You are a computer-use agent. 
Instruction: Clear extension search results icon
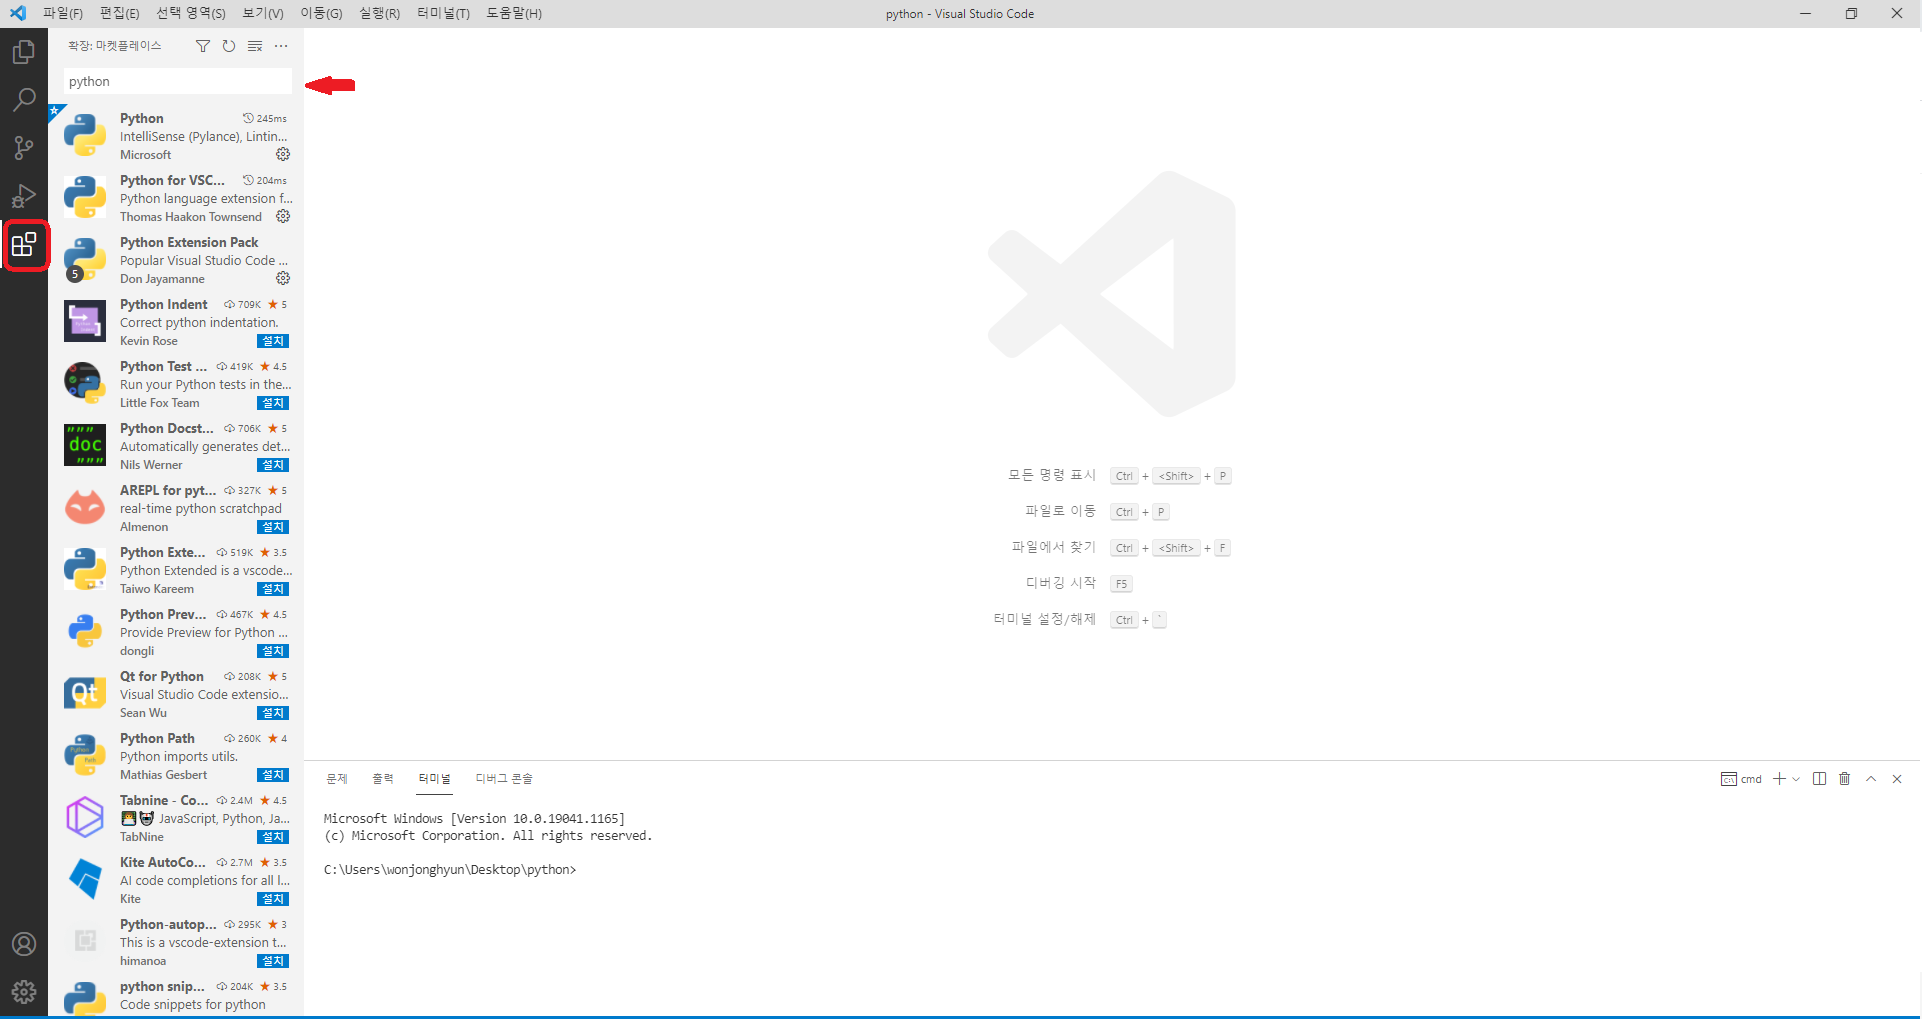click(255, 46)
